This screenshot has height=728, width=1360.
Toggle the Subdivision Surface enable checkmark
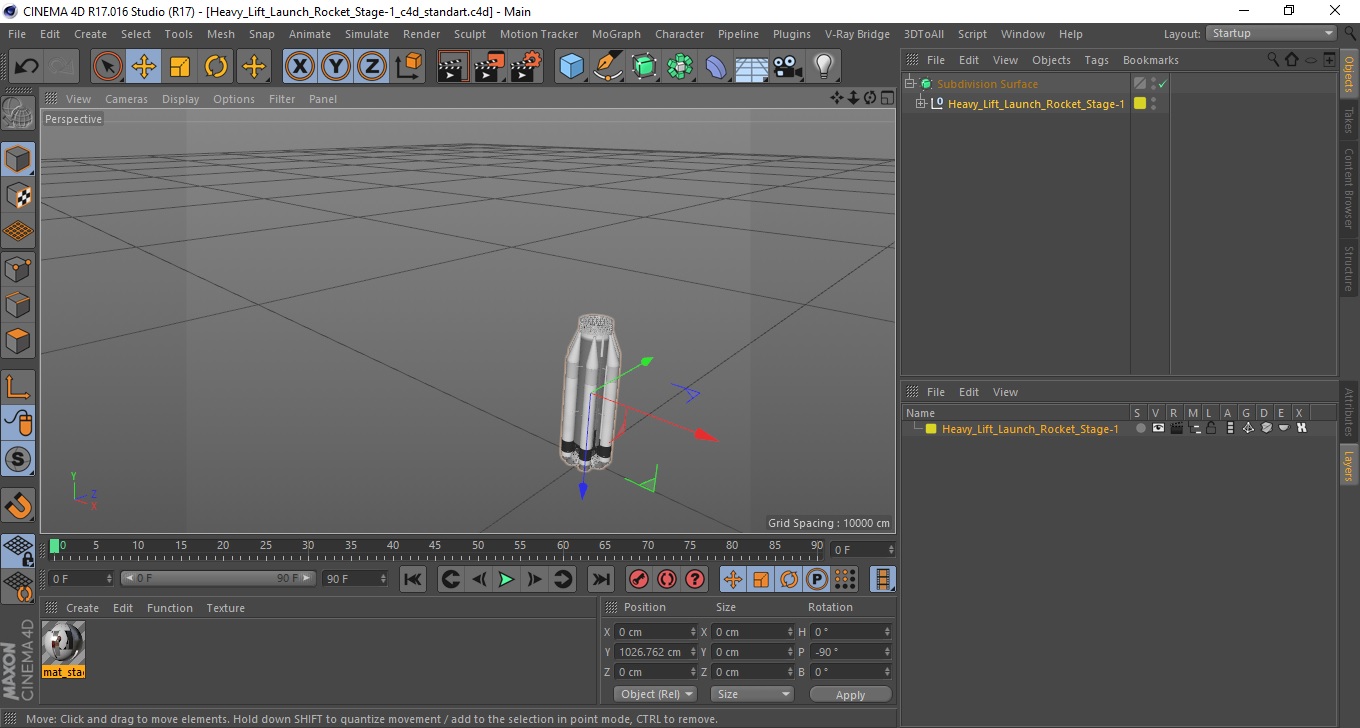click(x=1162, y=84)
